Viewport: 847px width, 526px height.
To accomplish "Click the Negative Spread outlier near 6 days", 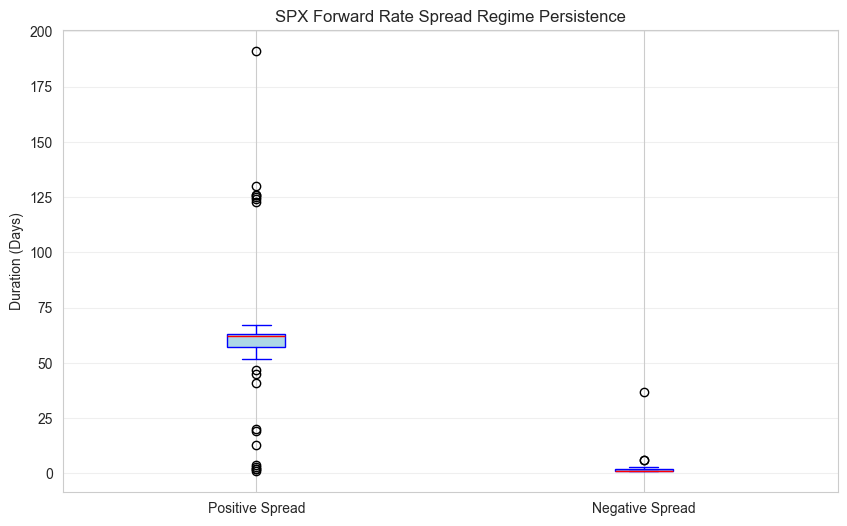I will coord(644,461).
